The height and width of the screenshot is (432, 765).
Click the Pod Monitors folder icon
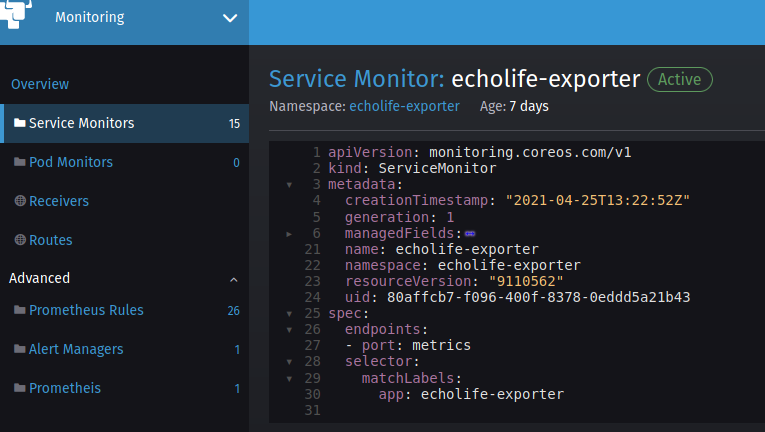[x=20, y=162]
